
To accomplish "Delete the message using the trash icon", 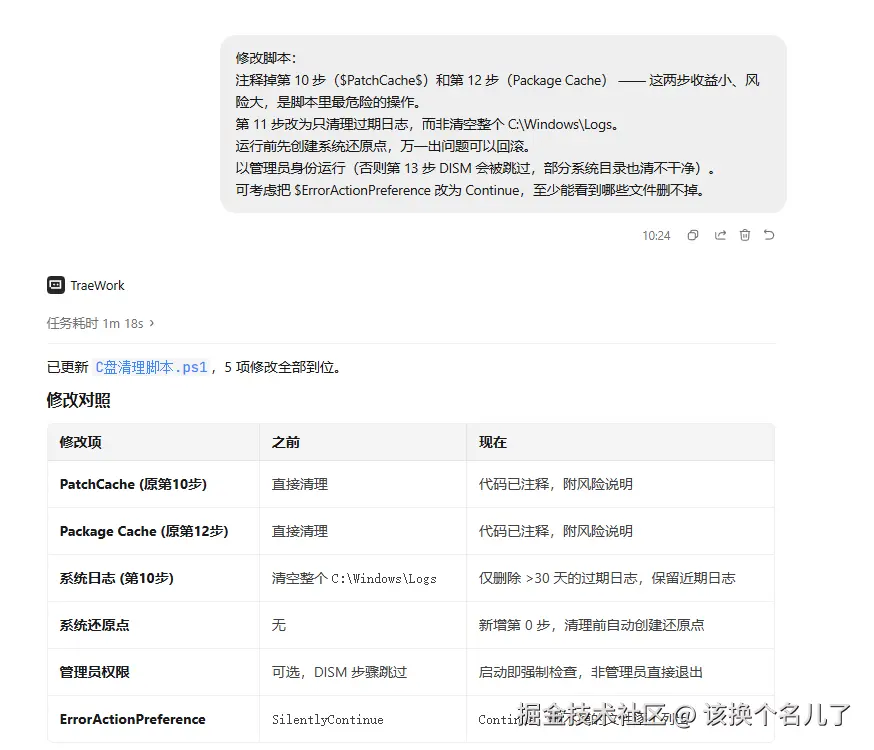I will coord(745,235).
